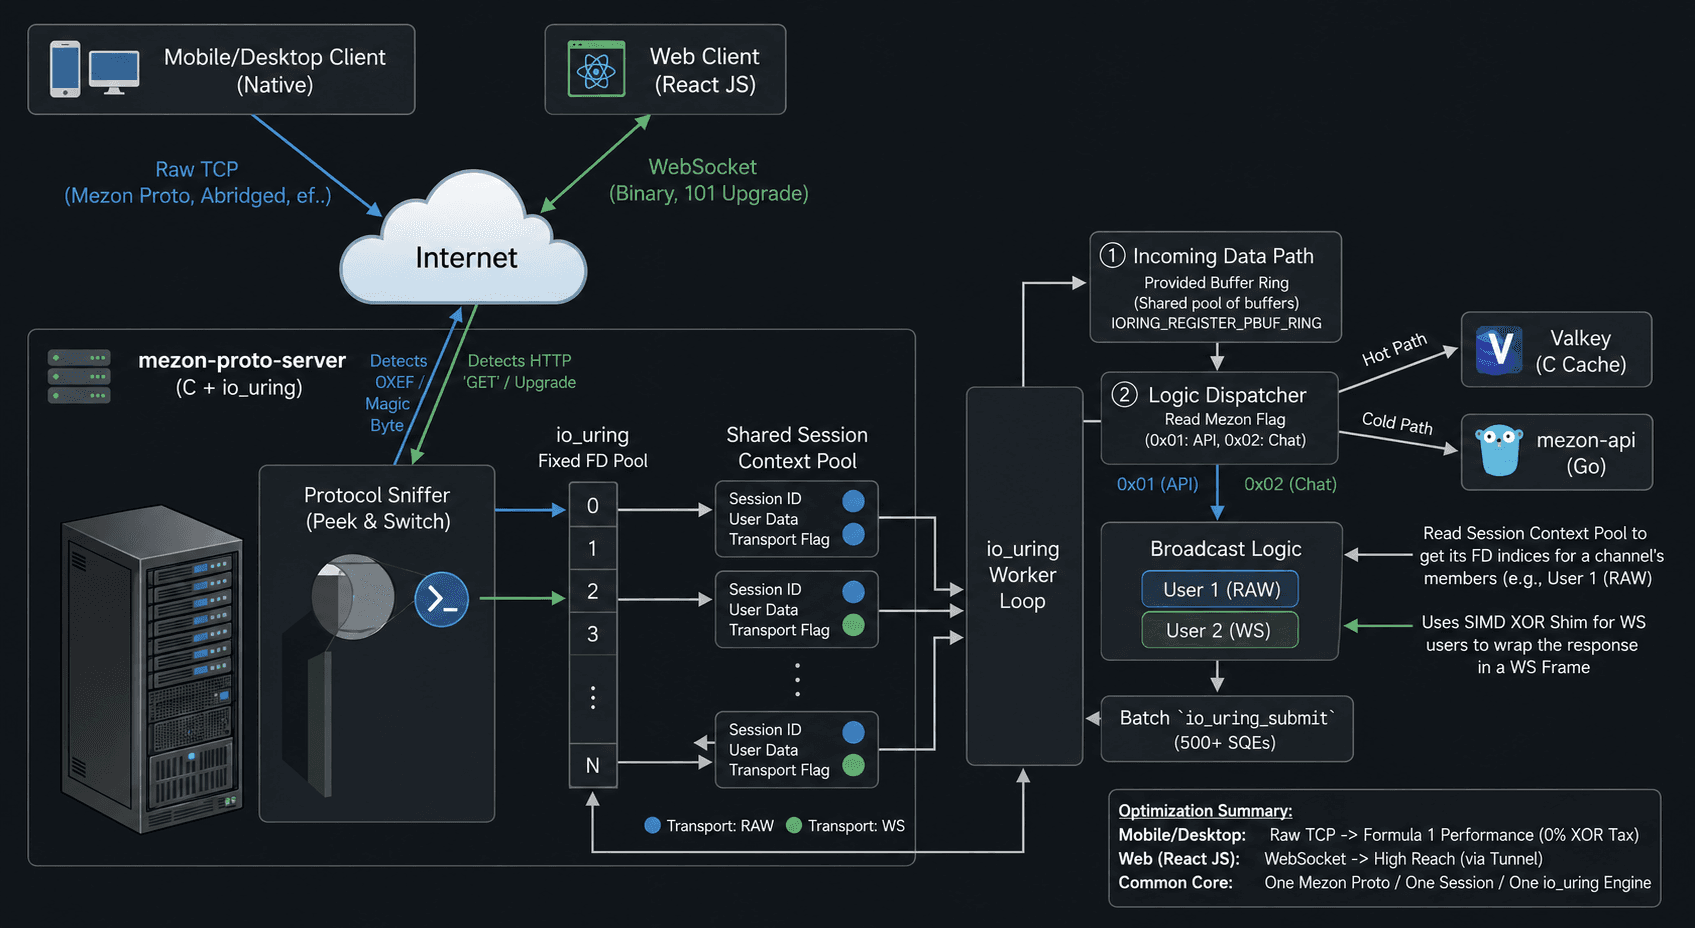The width and height of the screenshot is (1695, 928).
Task: Click the io_uring Fixed FD Pool heading
Action: pyautogui.click(x=593, y=447)
